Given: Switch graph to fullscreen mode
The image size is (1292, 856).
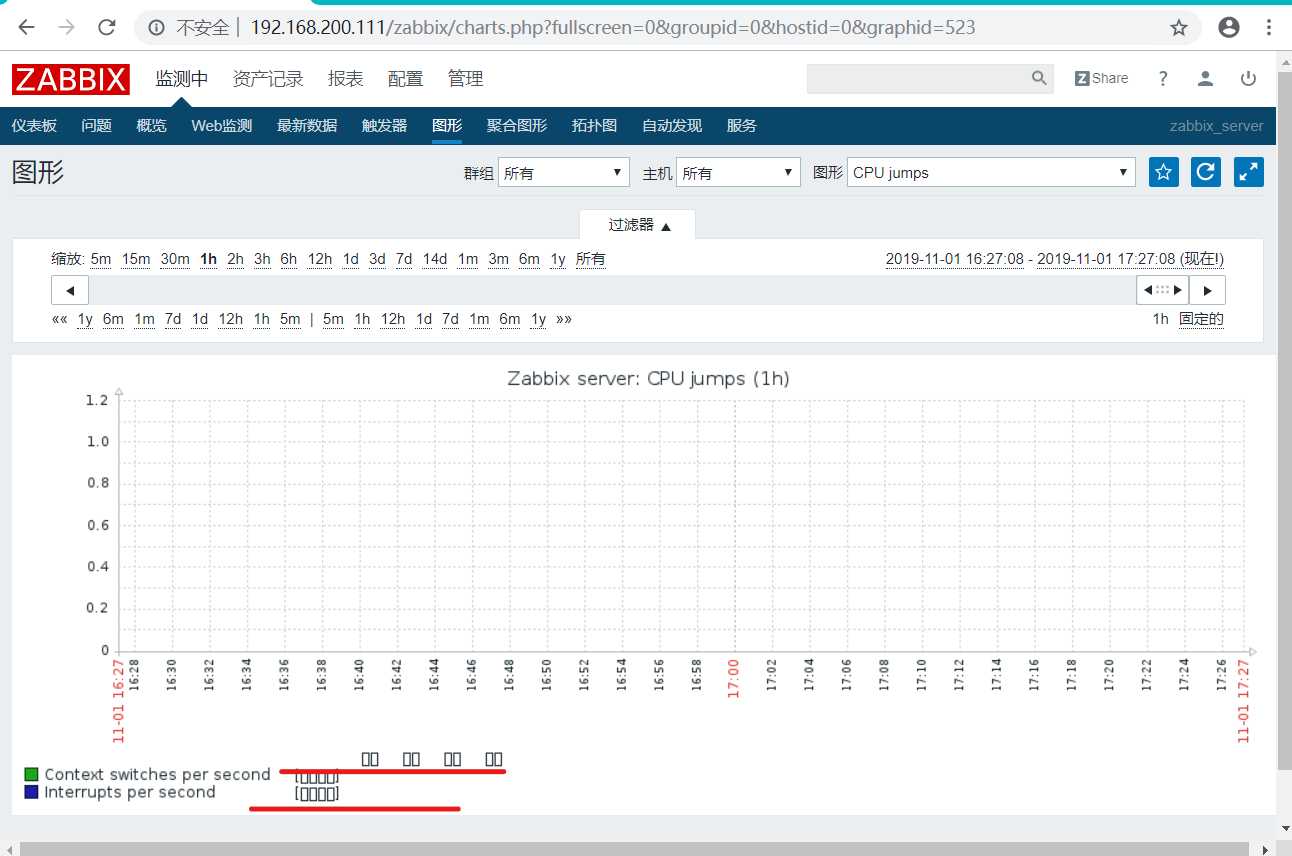Looking at the screenshot, I should tap(1249, 172).
